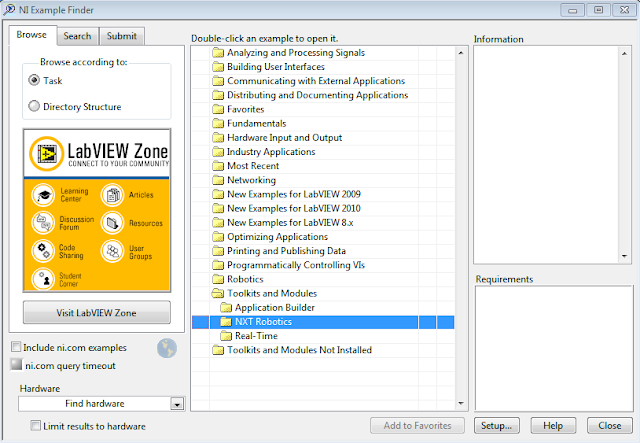Select New Examples for LabVIEW 8.x

tap(323, 223)
